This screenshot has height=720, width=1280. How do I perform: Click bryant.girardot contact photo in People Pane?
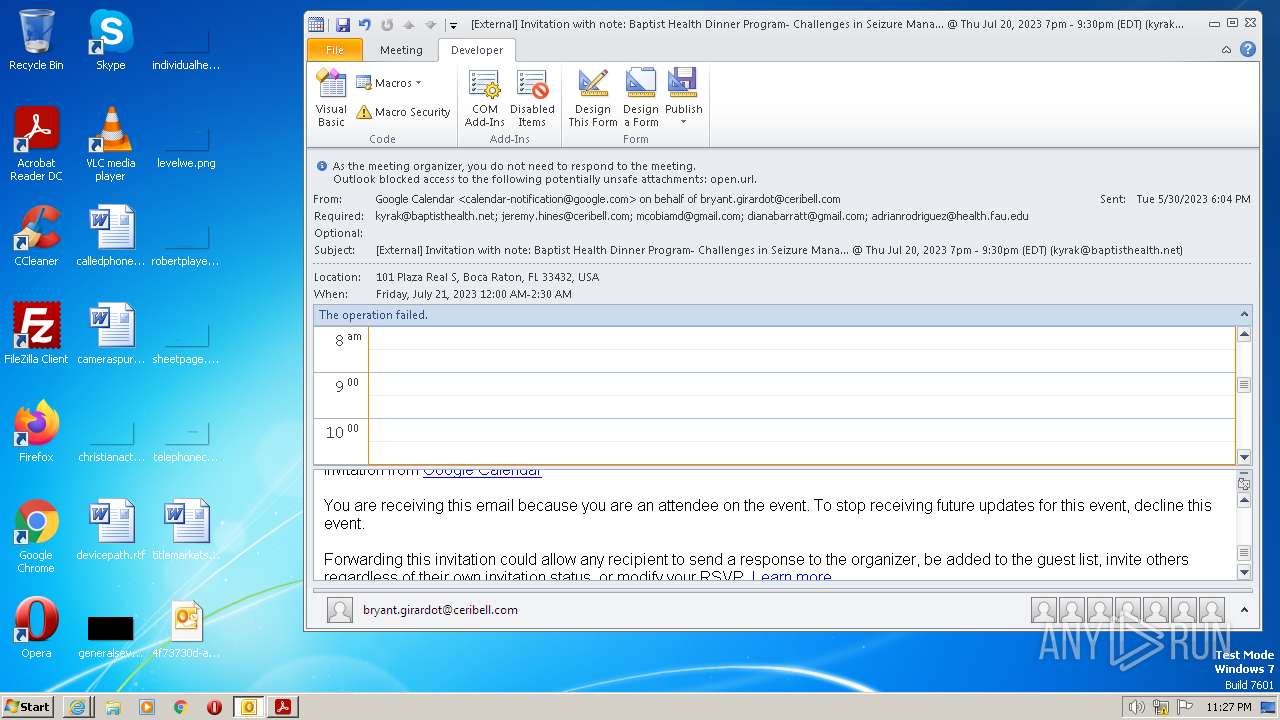pyautogui.click(x=340, y=610)
